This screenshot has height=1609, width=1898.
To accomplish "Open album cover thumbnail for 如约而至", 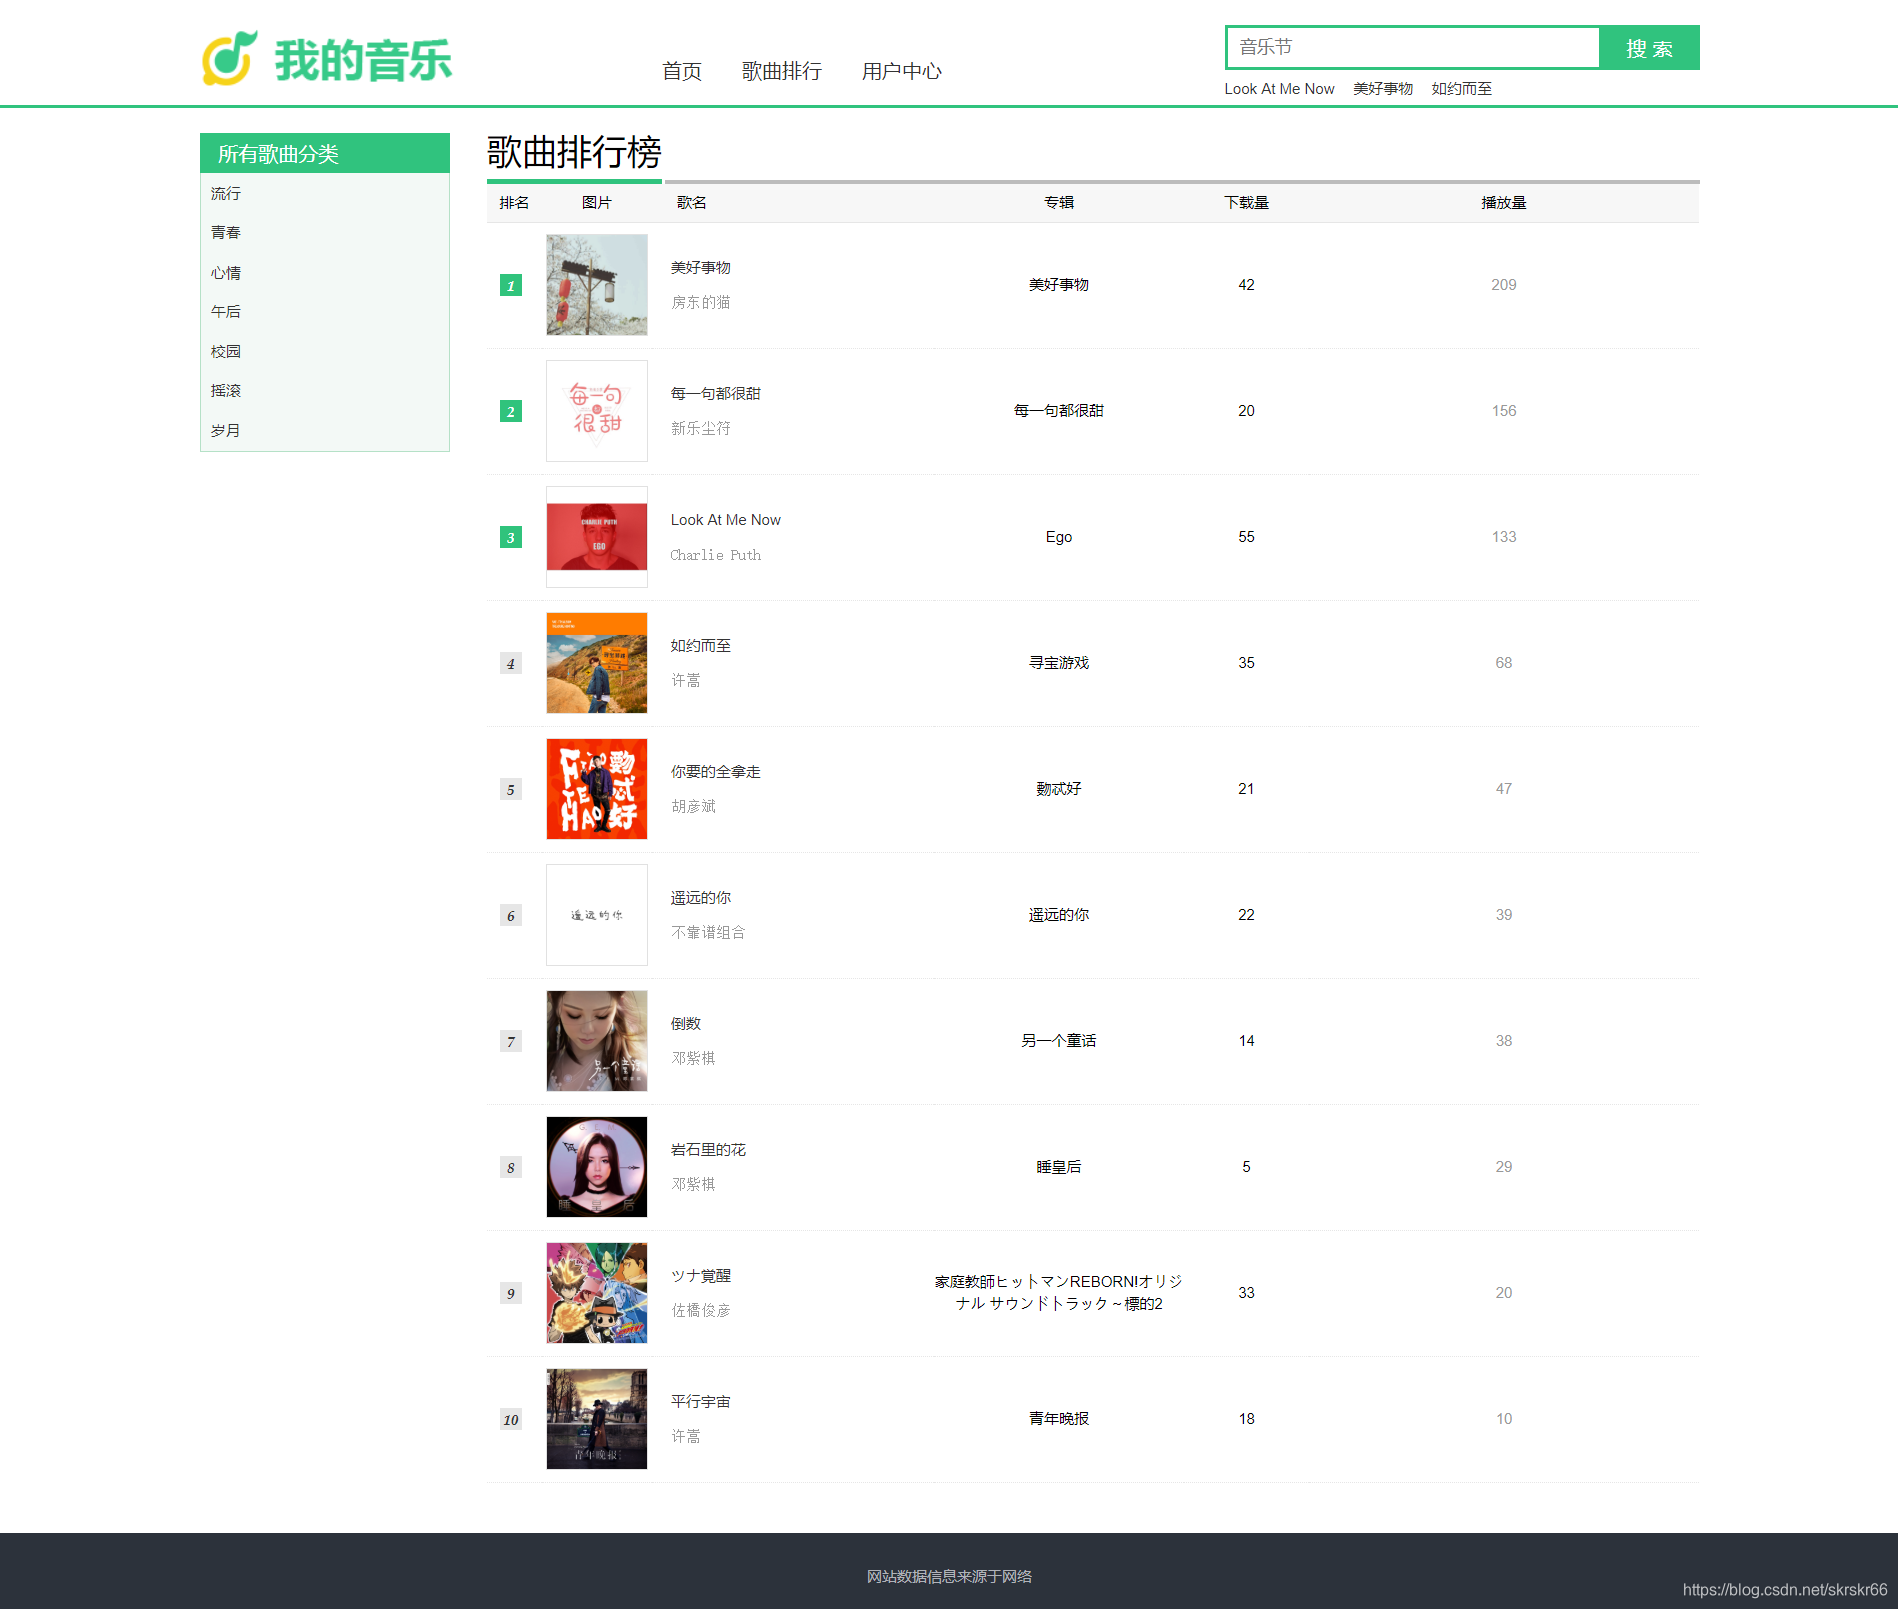I will pos(597,663).
